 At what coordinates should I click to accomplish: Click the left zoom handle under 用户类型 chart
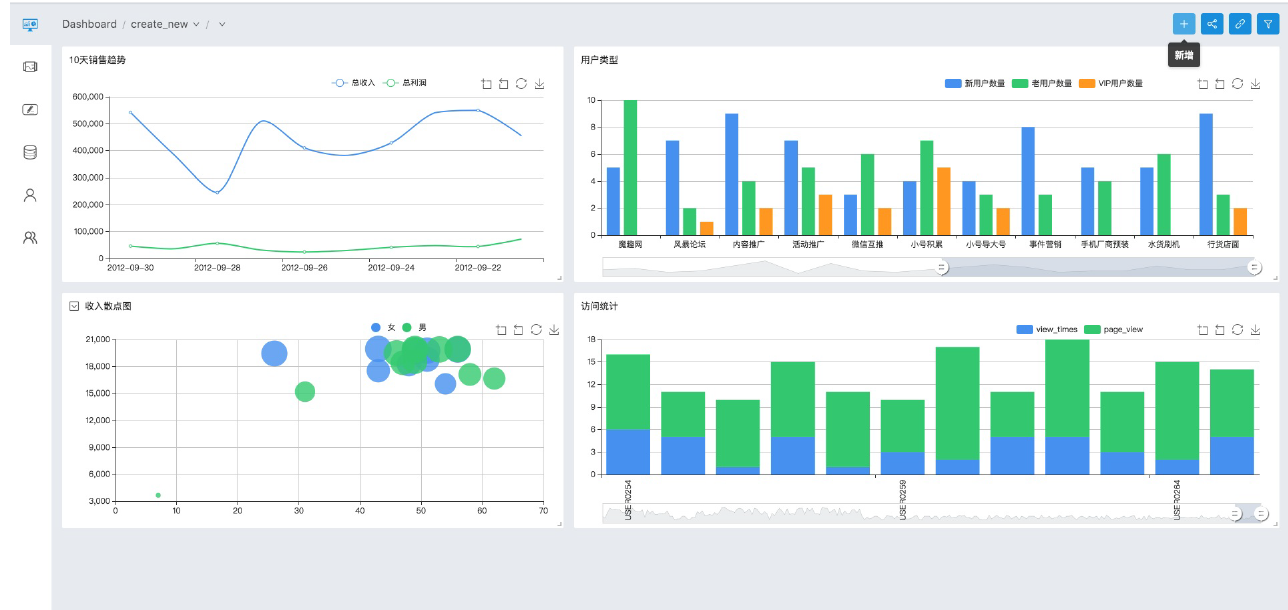941,267
